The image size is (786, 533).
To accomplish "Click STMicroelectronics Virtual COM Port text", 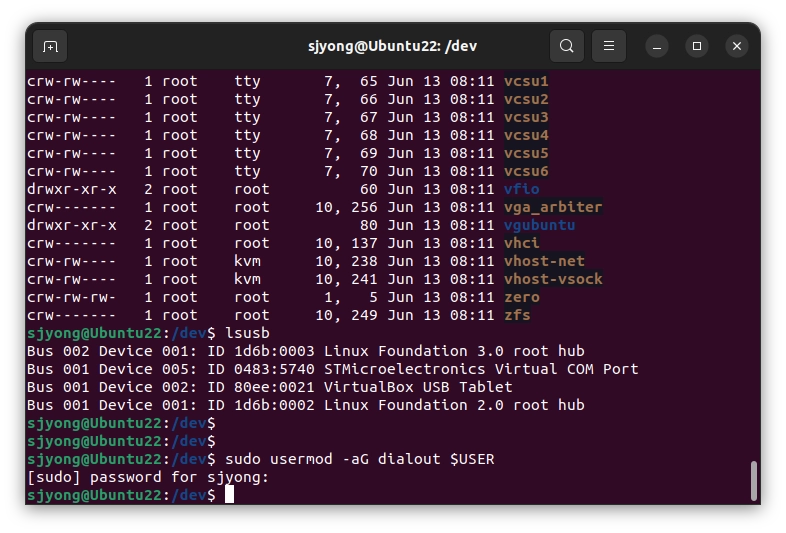I will pyautogui.click(x=481, y=369).
